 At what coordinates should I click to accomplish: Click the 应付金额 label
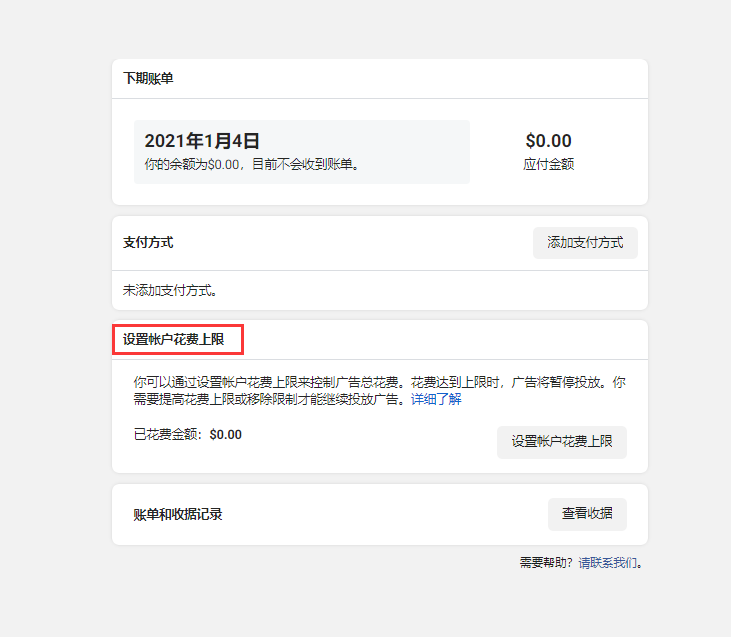548,164
